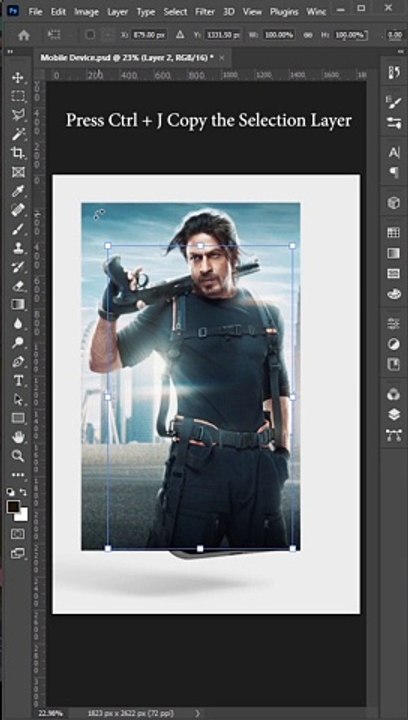The image size is (408, 720).
Task: Open the Select menu
Action: (175, 12)
